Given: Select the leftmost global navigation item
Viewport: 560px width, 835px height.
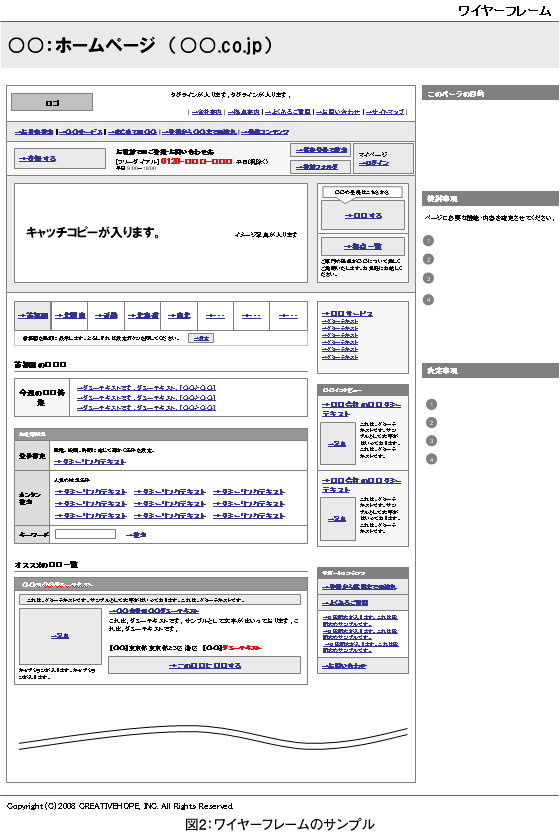Looking at the screenshot, I should 34,132.
